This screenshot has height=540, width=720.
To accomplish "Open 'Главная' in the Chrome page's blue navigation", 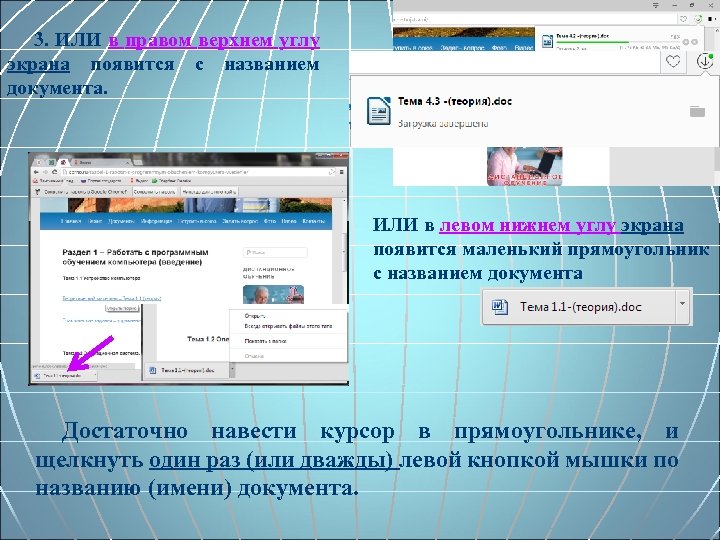I will (71, 221).
